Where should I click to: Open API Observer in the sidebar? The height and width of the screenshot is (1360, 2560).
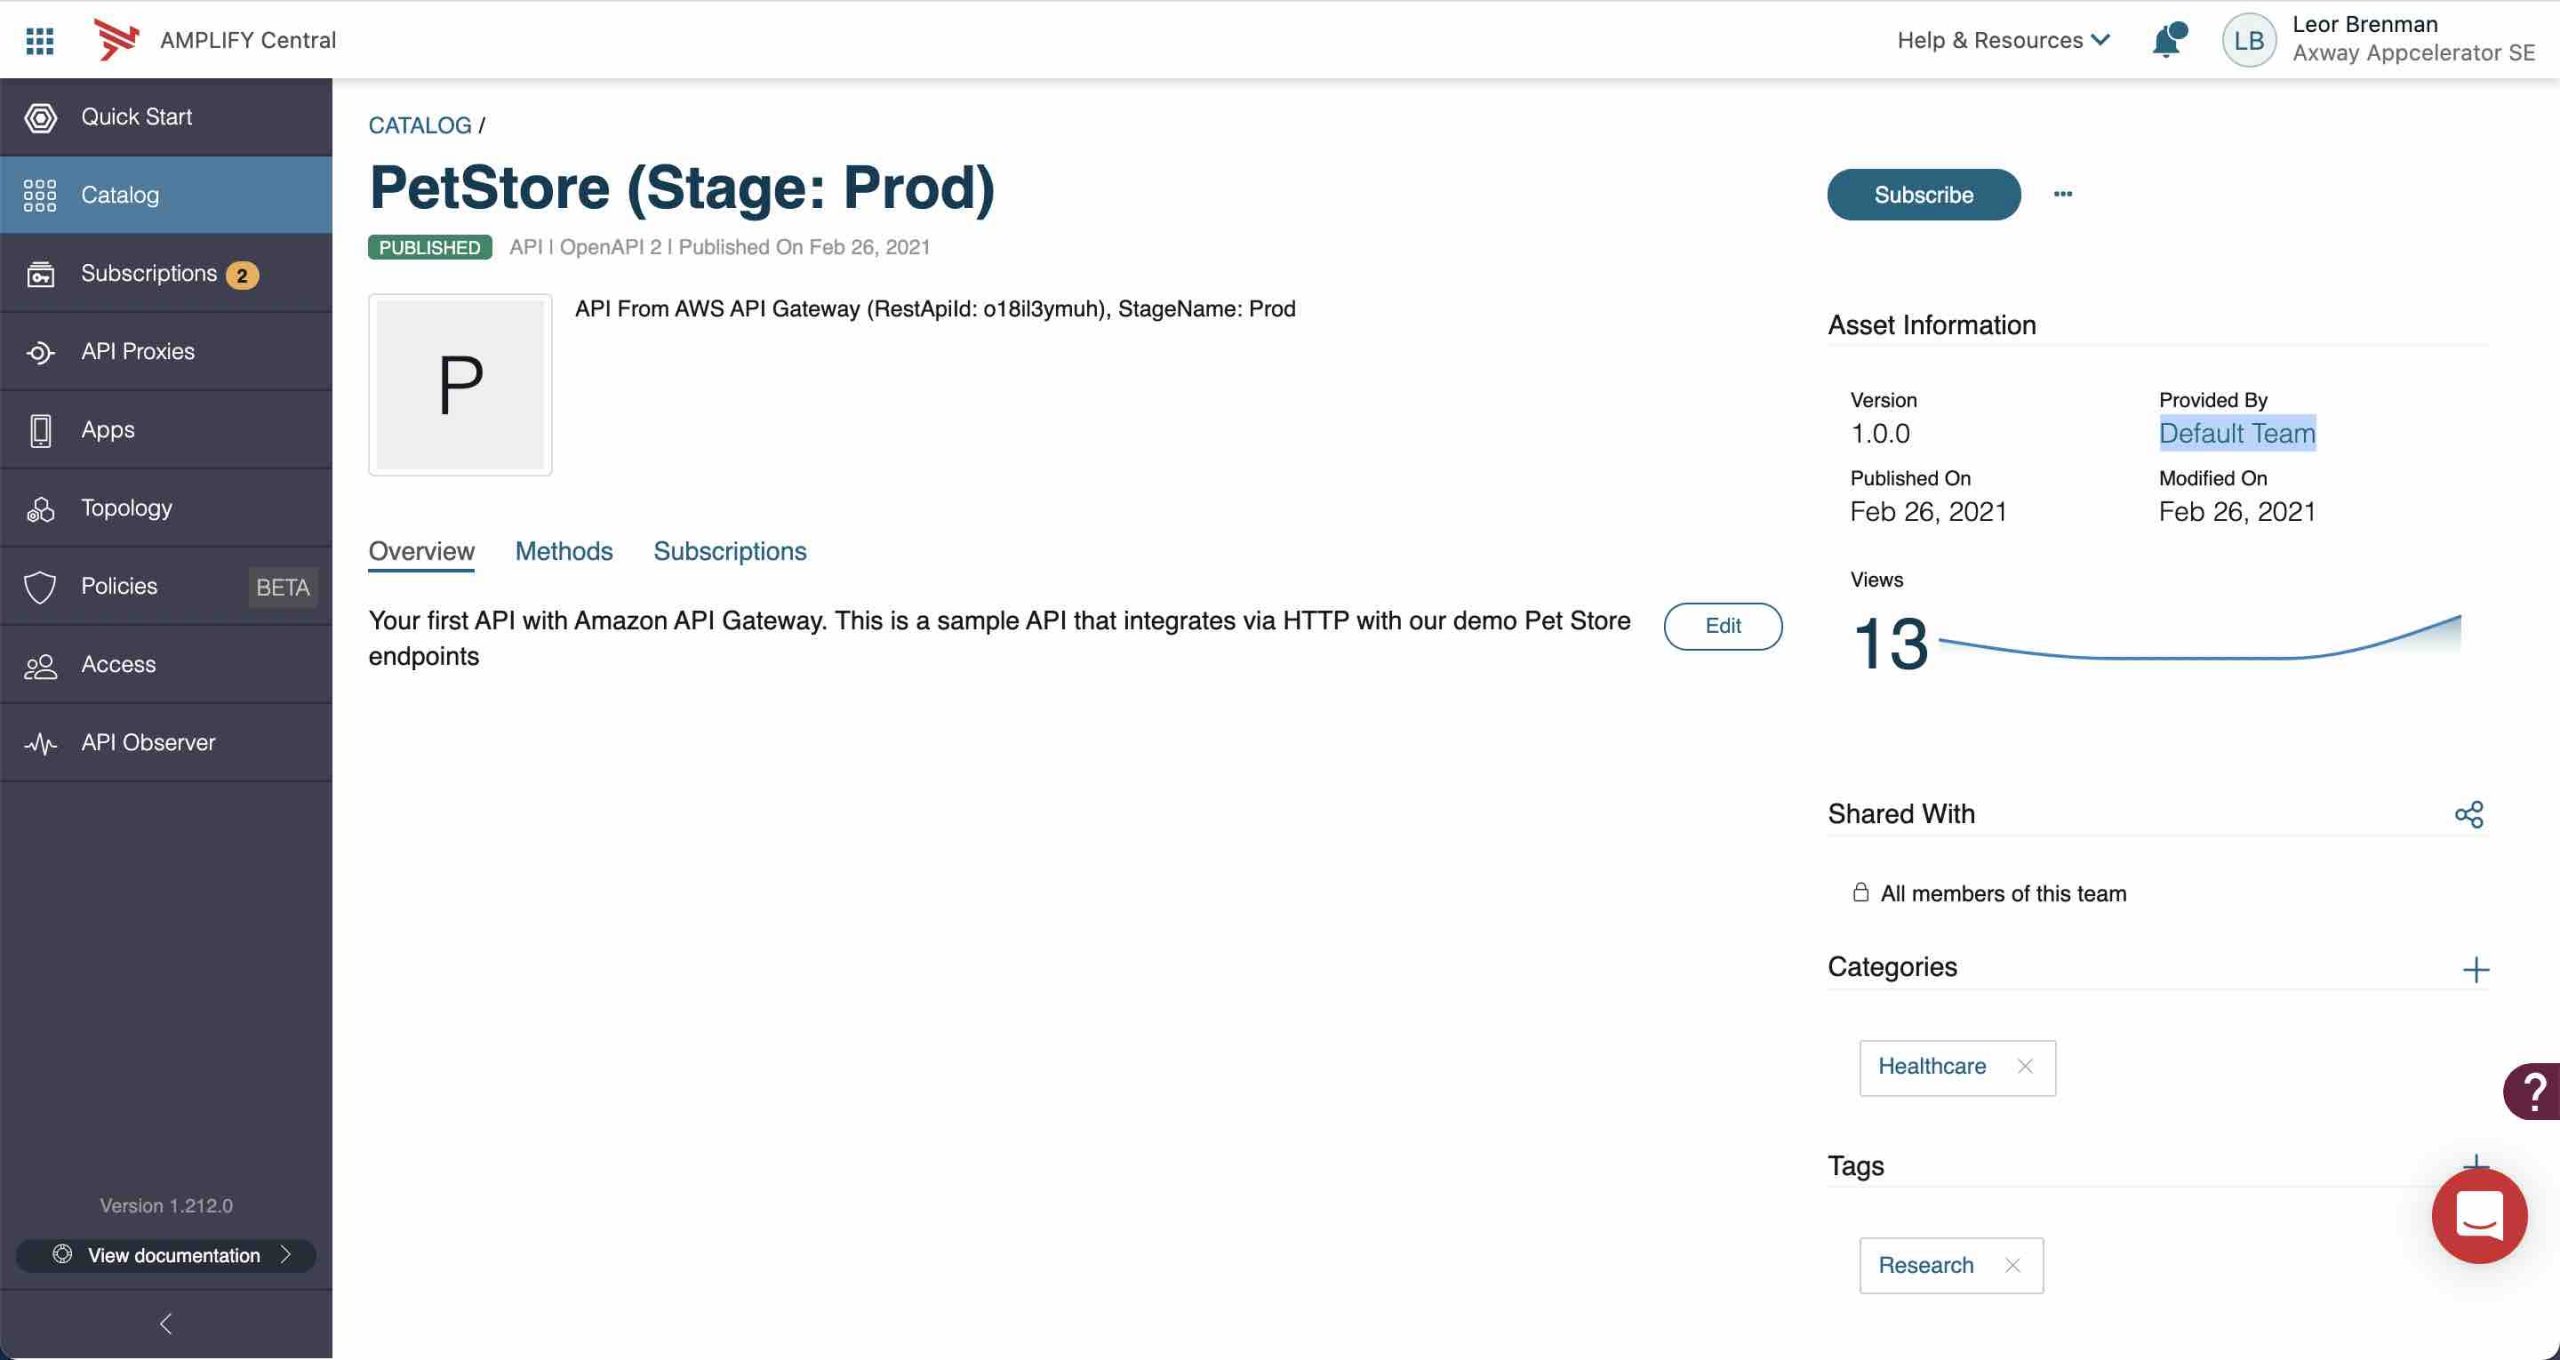tap(166, 743)
